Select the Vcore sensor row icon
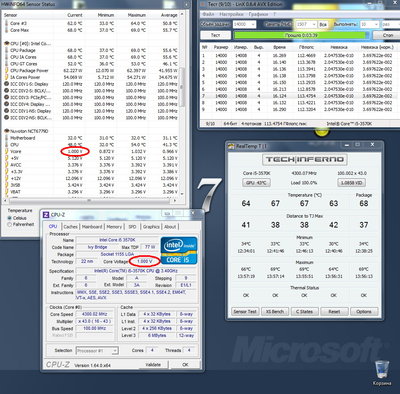 tap(6, 151)
